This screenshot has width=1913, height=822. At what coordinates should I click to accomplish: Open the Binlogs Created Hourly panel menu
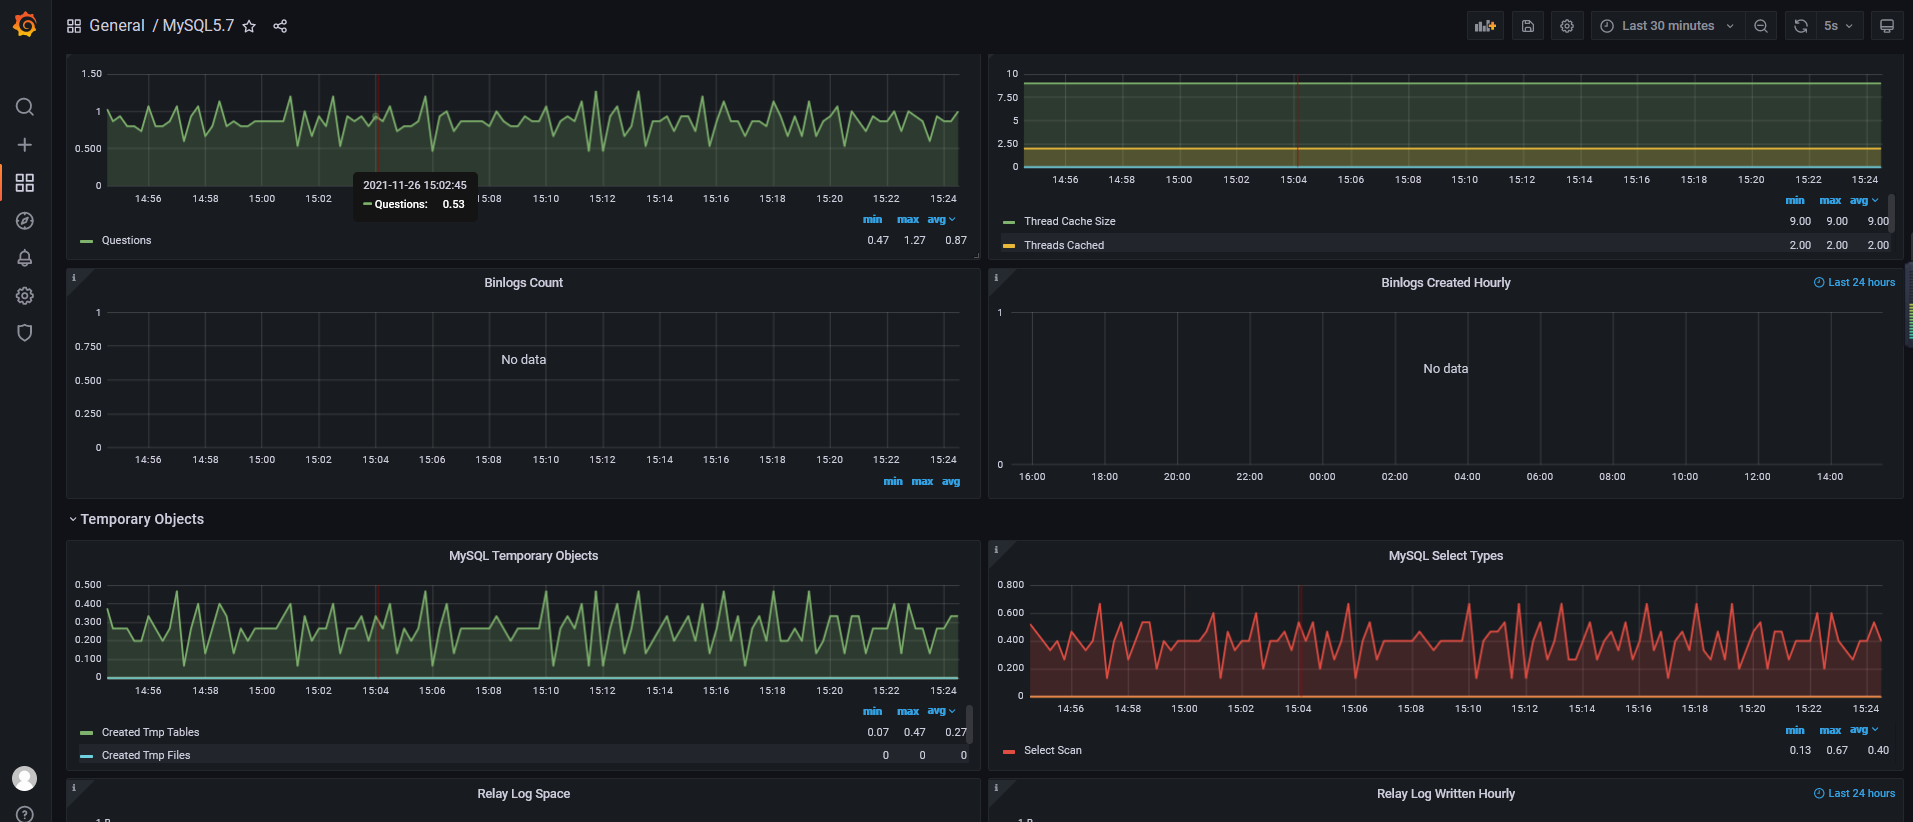coord(1445,283)
